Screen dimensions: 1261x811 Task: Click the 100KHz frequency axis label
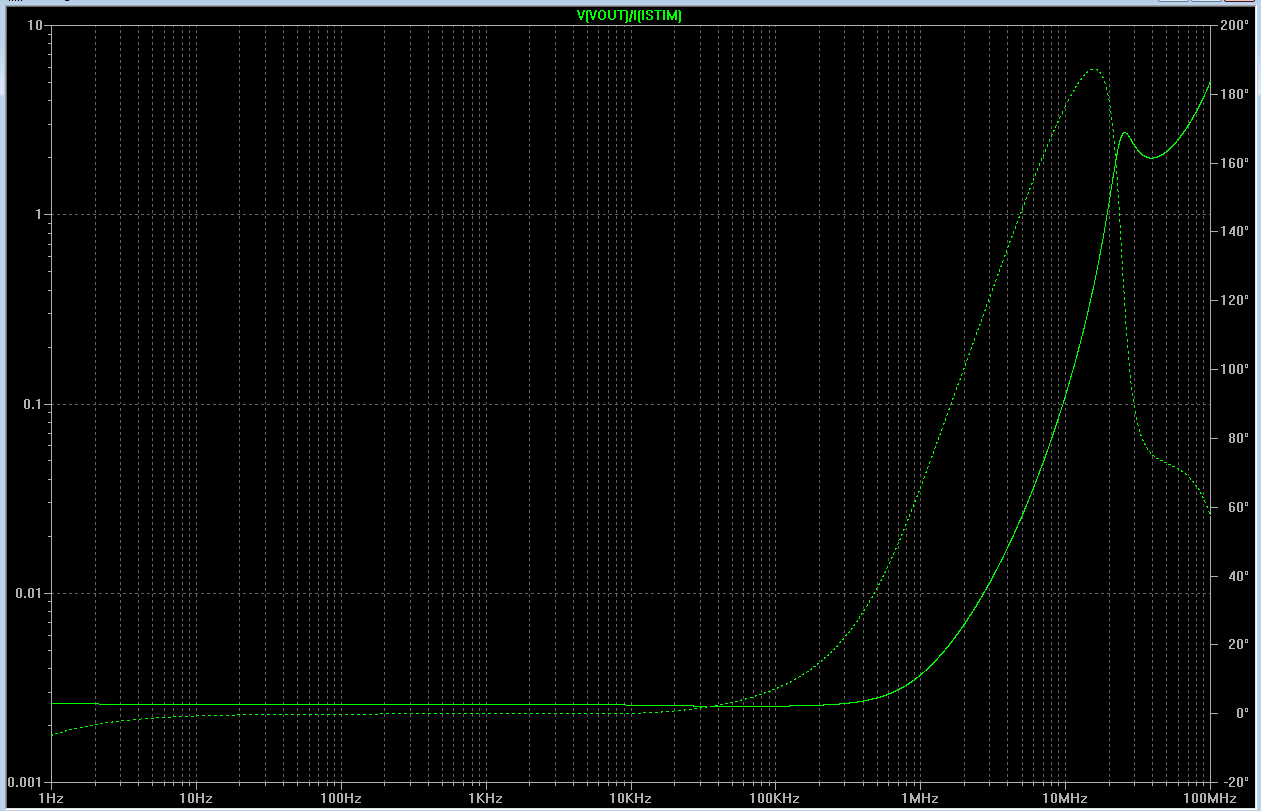point(775,799)
